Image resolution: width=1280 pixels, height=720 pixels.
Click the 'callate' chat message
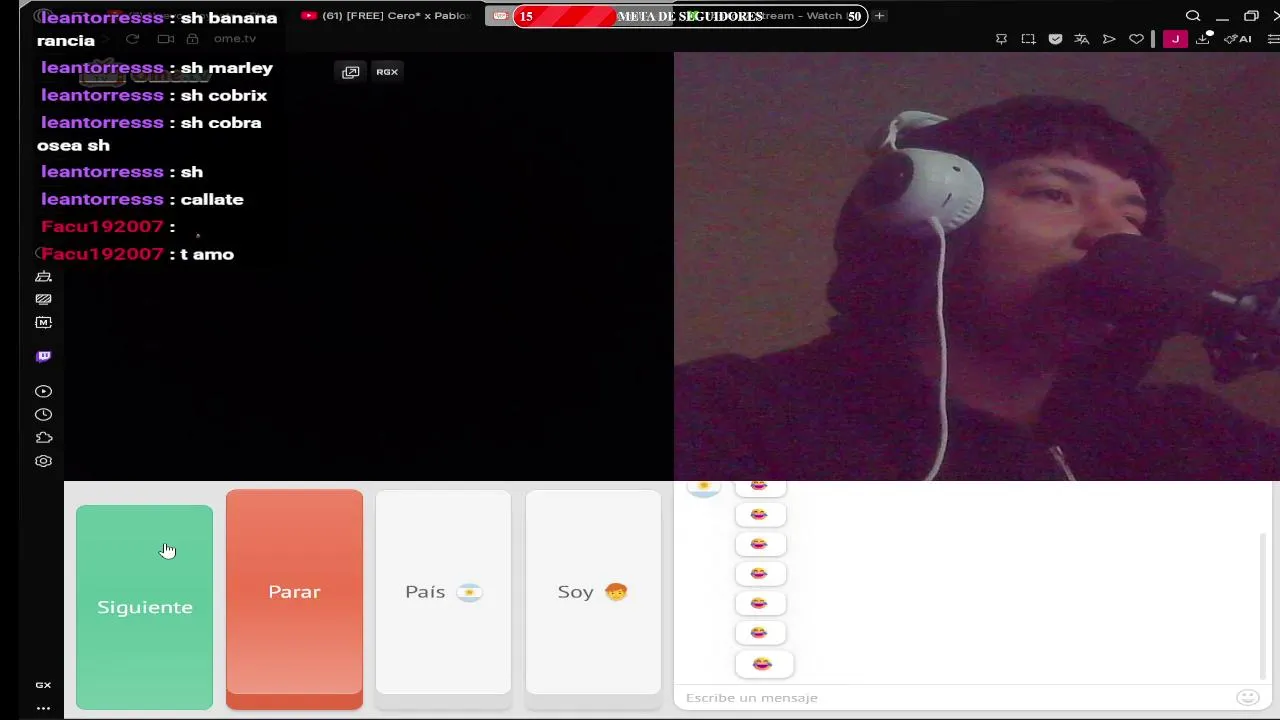pos(142,199)
